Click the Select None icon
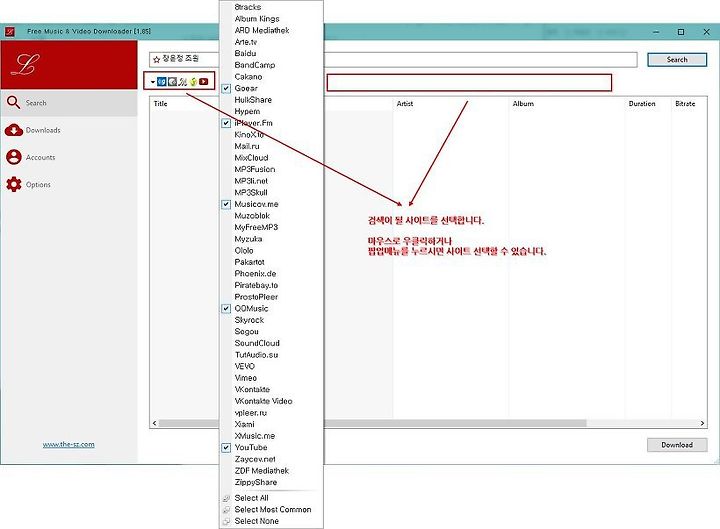Image resolution: width=720 pixels, height=529 pixels. [226, 521]
